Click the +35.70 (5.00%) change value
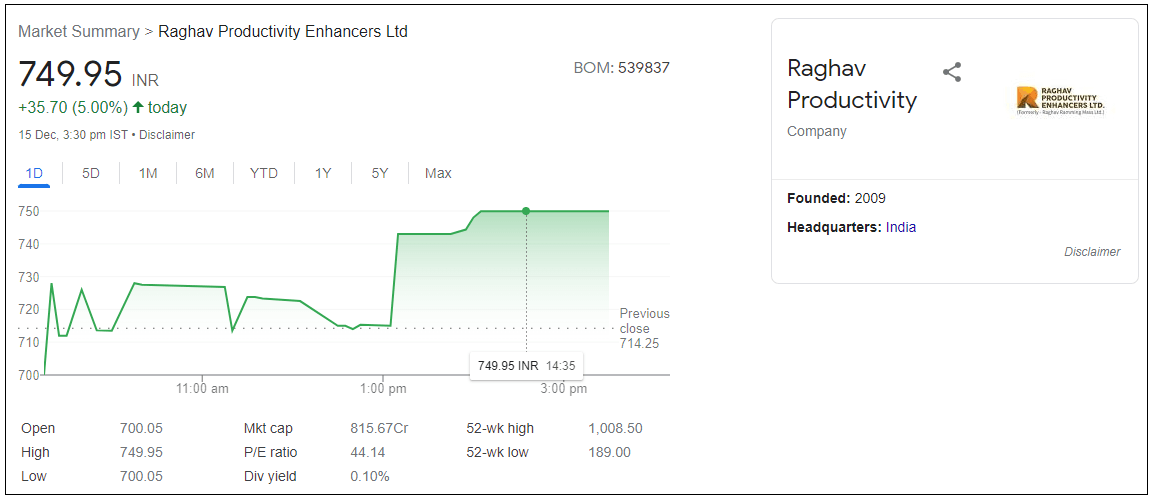Image resolution: width=1152 pixels, height=499 pixels. tap(73, 108)
